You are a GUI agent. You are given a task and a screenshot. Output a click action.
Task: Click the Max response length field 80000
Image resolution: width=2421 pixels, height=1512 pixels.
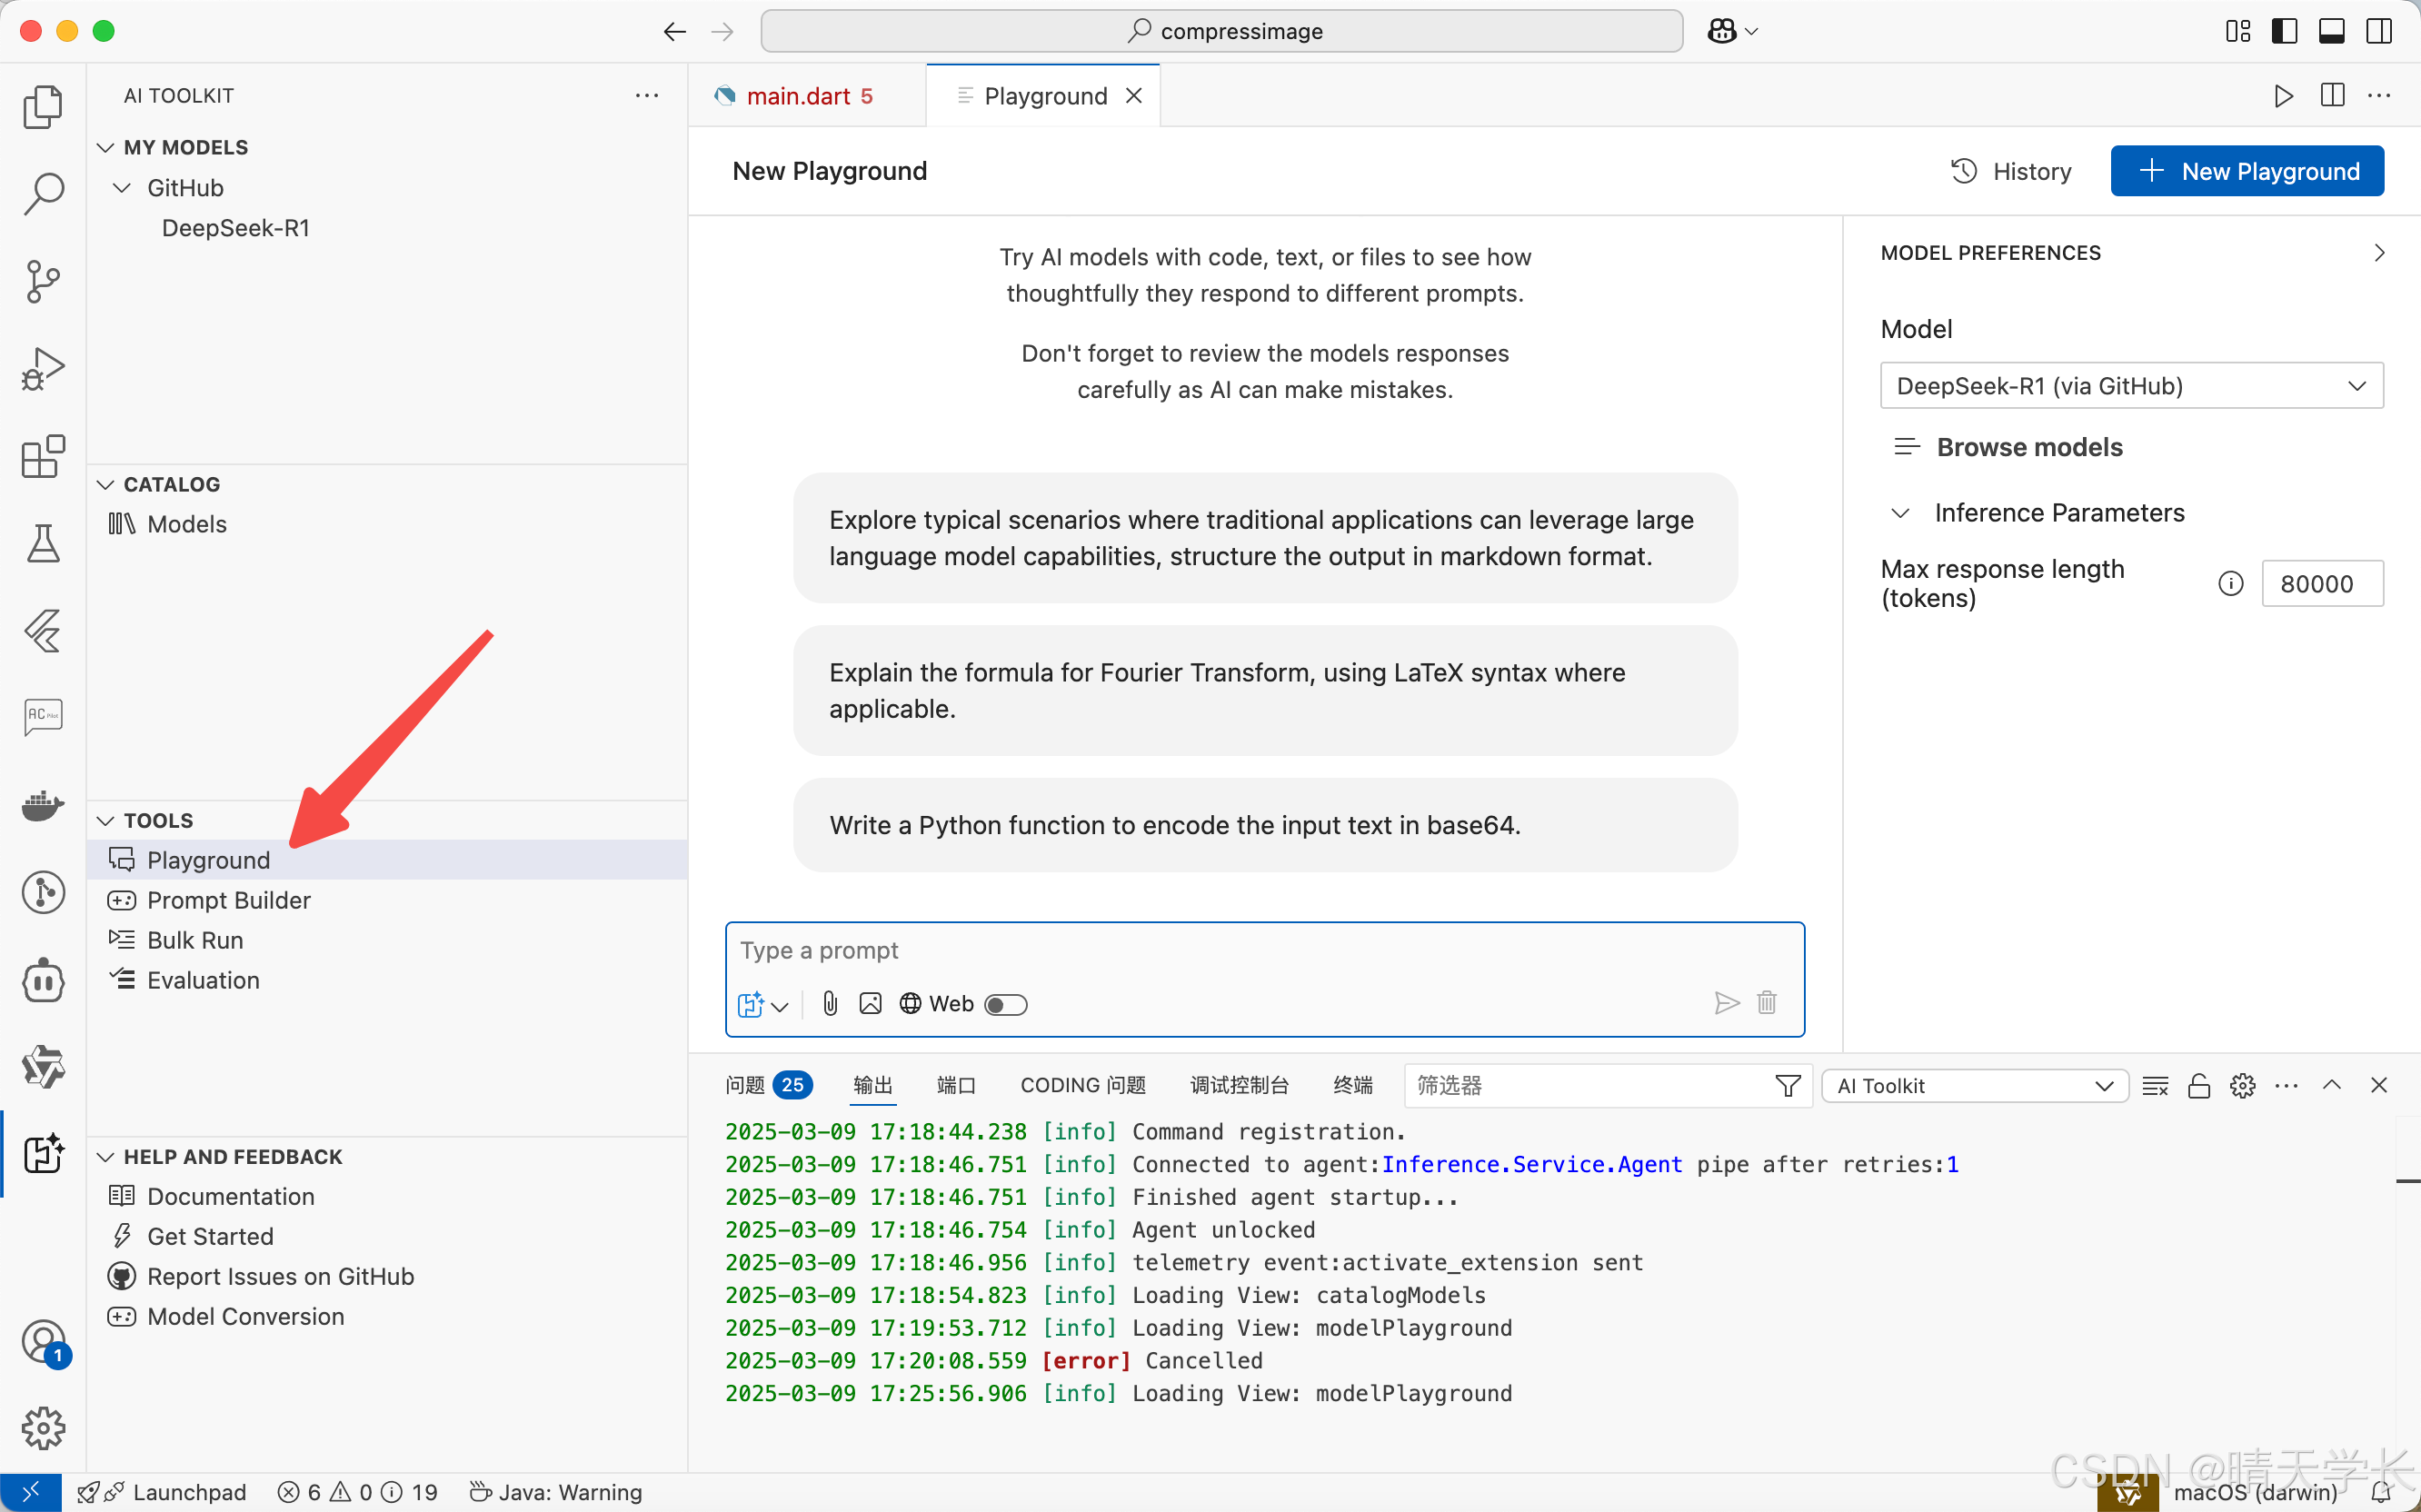[2322, 583]
